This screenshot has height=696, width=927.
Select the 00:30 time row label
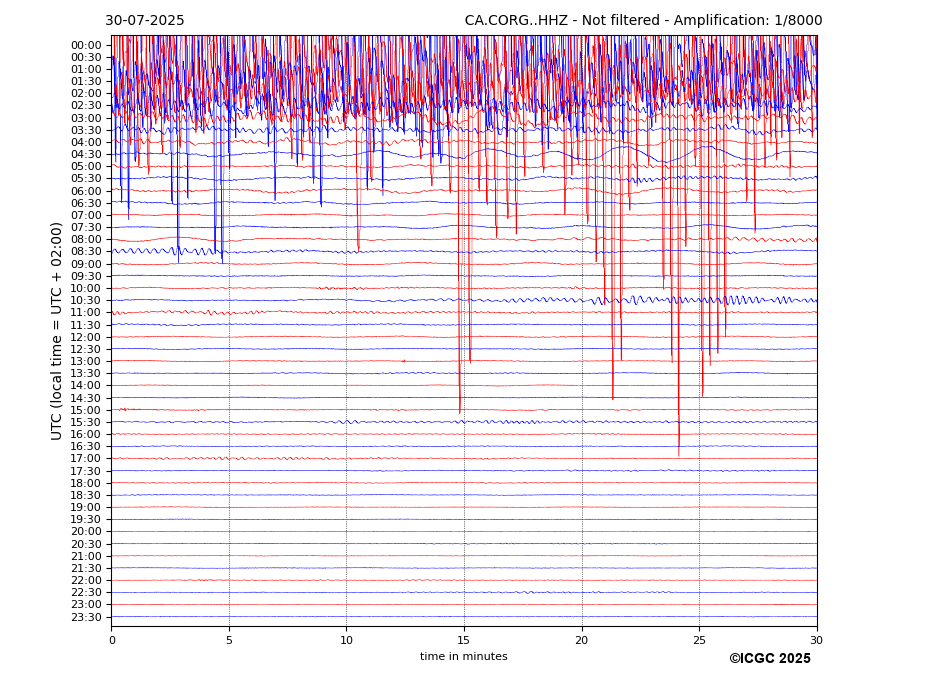[86, 57]
